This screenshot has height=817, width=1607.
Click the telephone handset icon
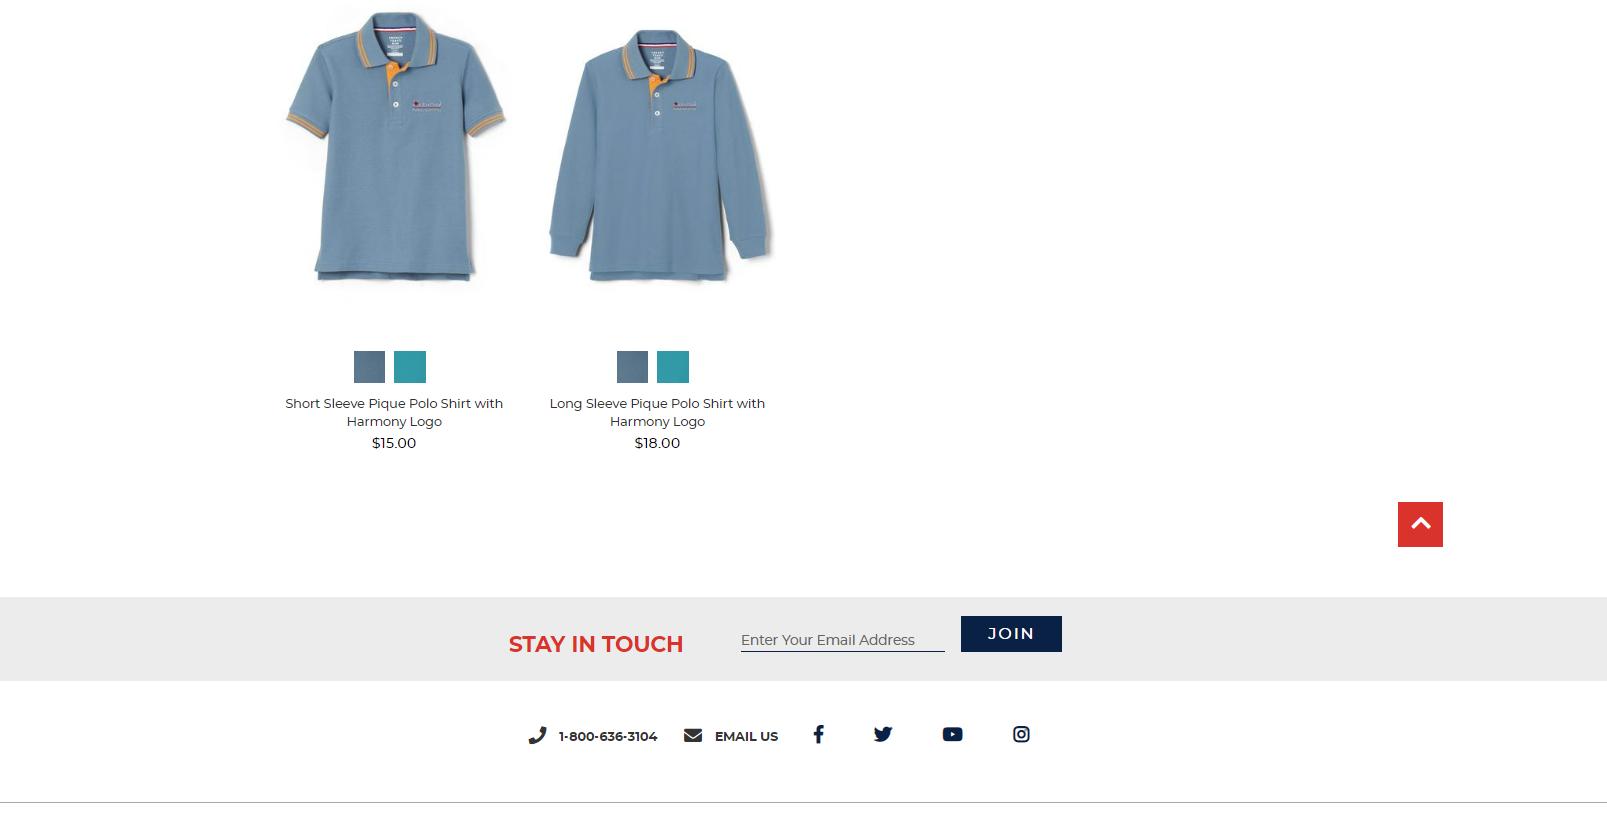(x=537, y=736)
